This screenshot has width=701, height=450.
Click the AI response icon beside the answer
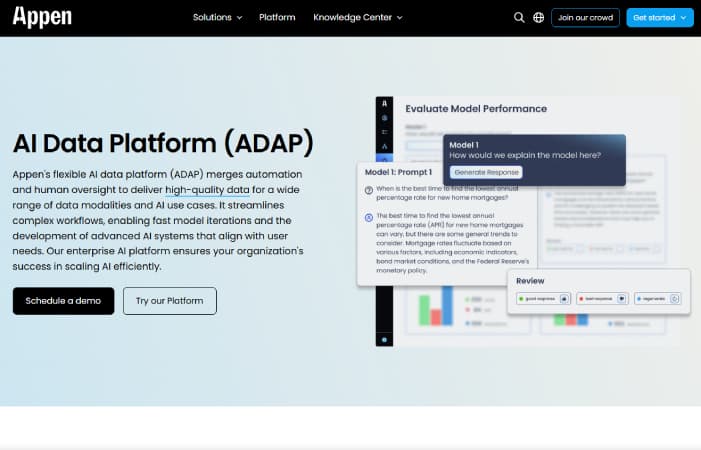[x=369, y=217]
